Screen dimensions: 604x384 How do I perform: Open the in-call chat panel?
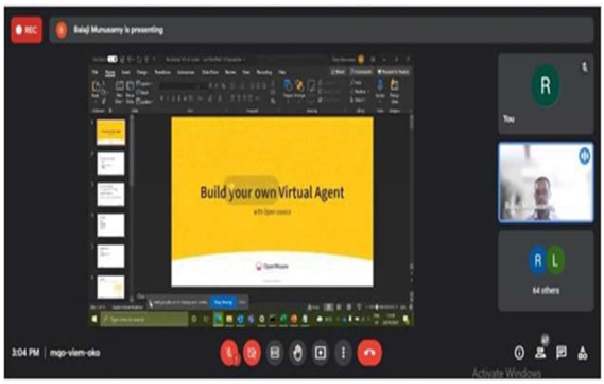point(561,352)
